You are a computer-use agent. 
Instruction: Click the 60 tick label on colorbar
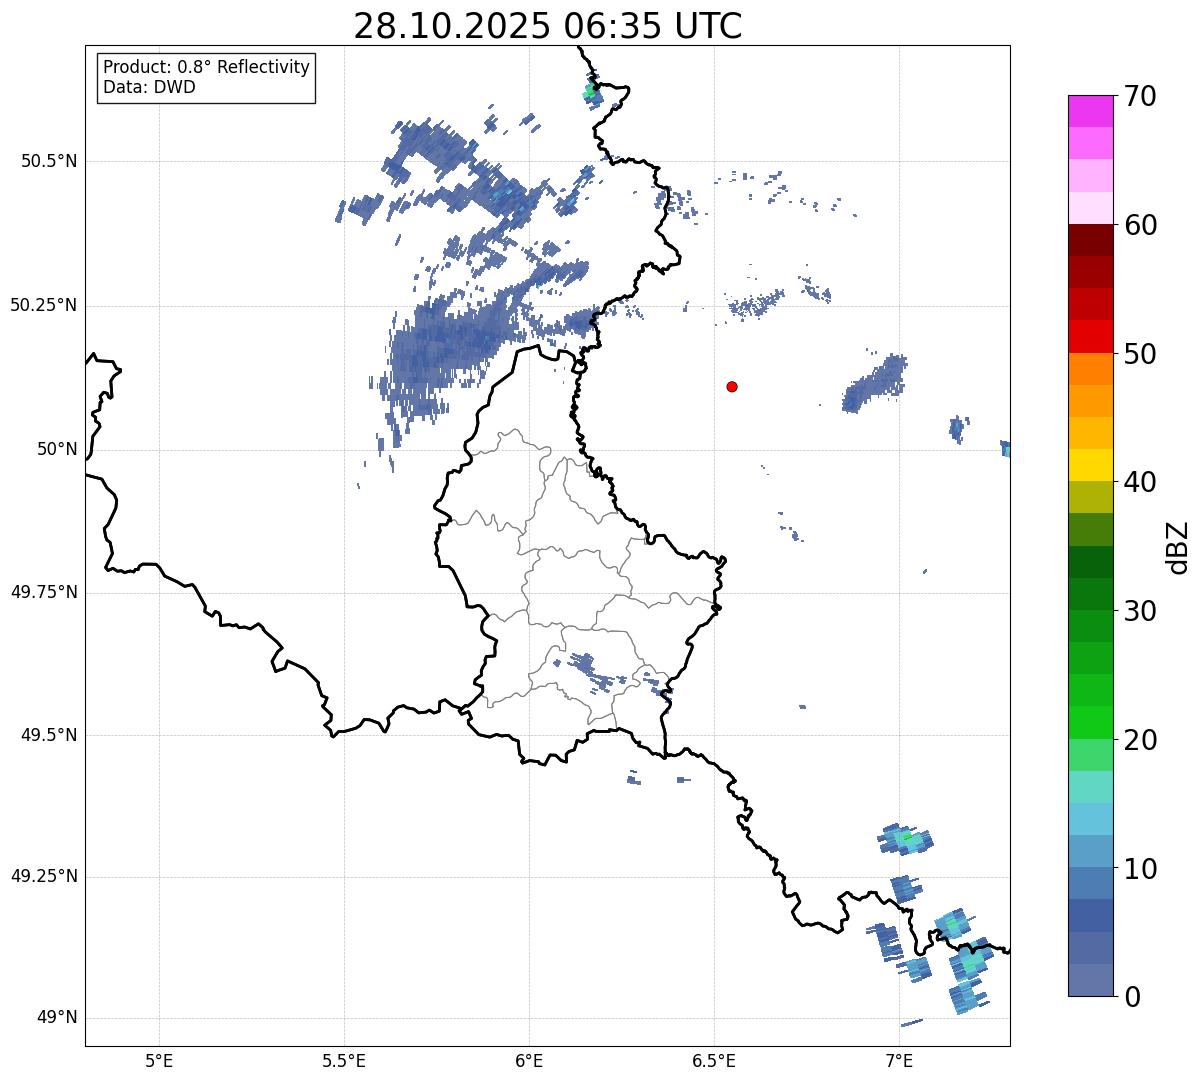(x=1140, y=225)
